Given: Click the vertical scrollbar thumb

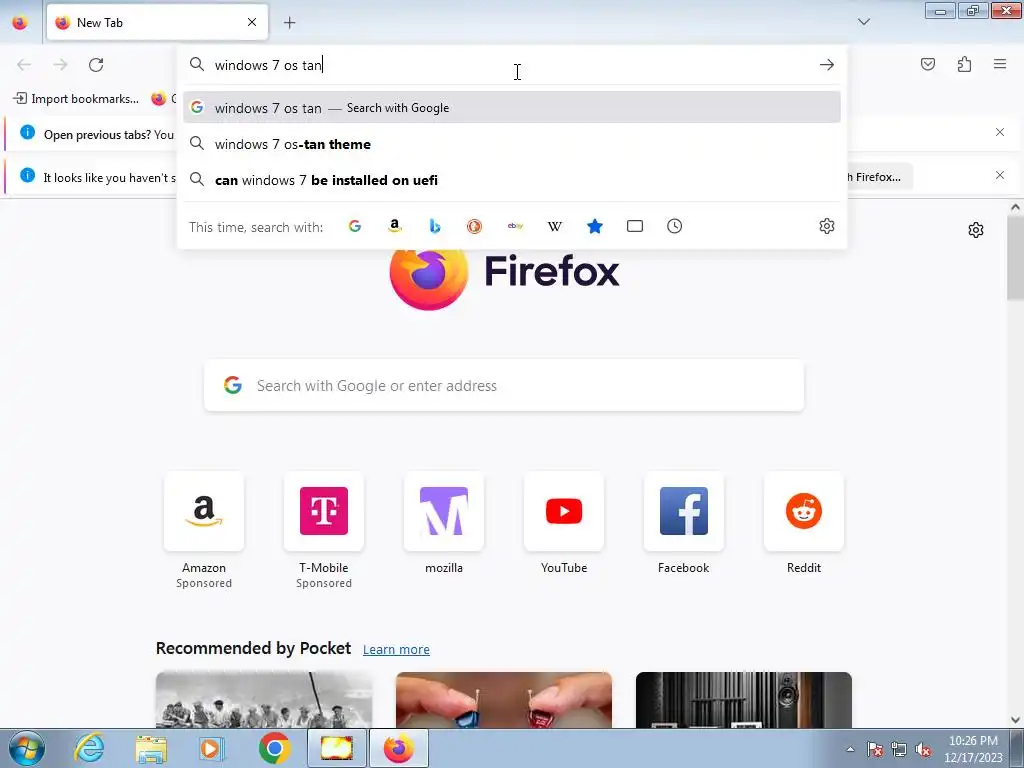Looking at the screenshot, I should 1015,258.
